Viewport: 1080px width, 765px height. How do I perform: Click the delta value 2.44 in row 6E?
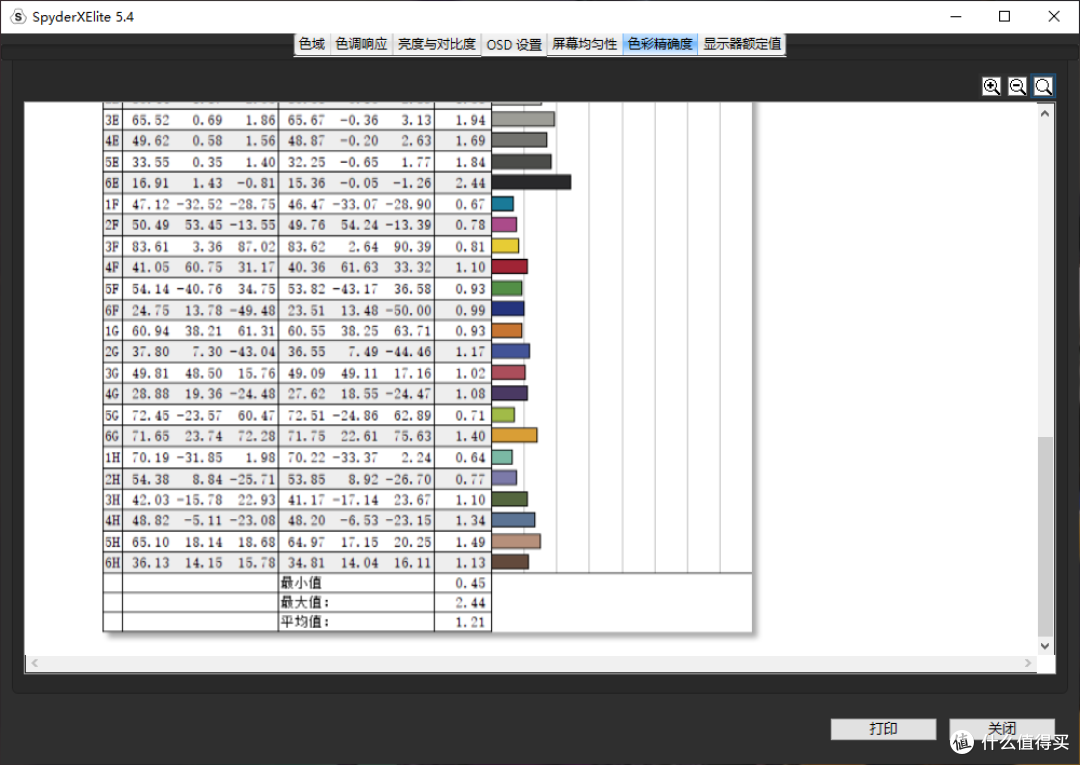(x=470, y=182)
